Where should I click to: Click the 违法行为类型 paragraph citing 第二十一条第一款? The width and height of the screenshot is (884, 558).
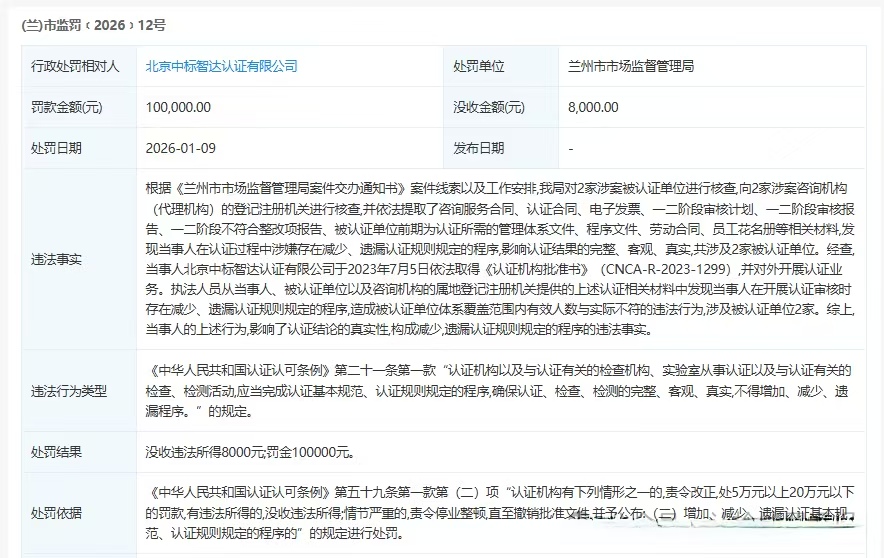click(x=500, y=391)
